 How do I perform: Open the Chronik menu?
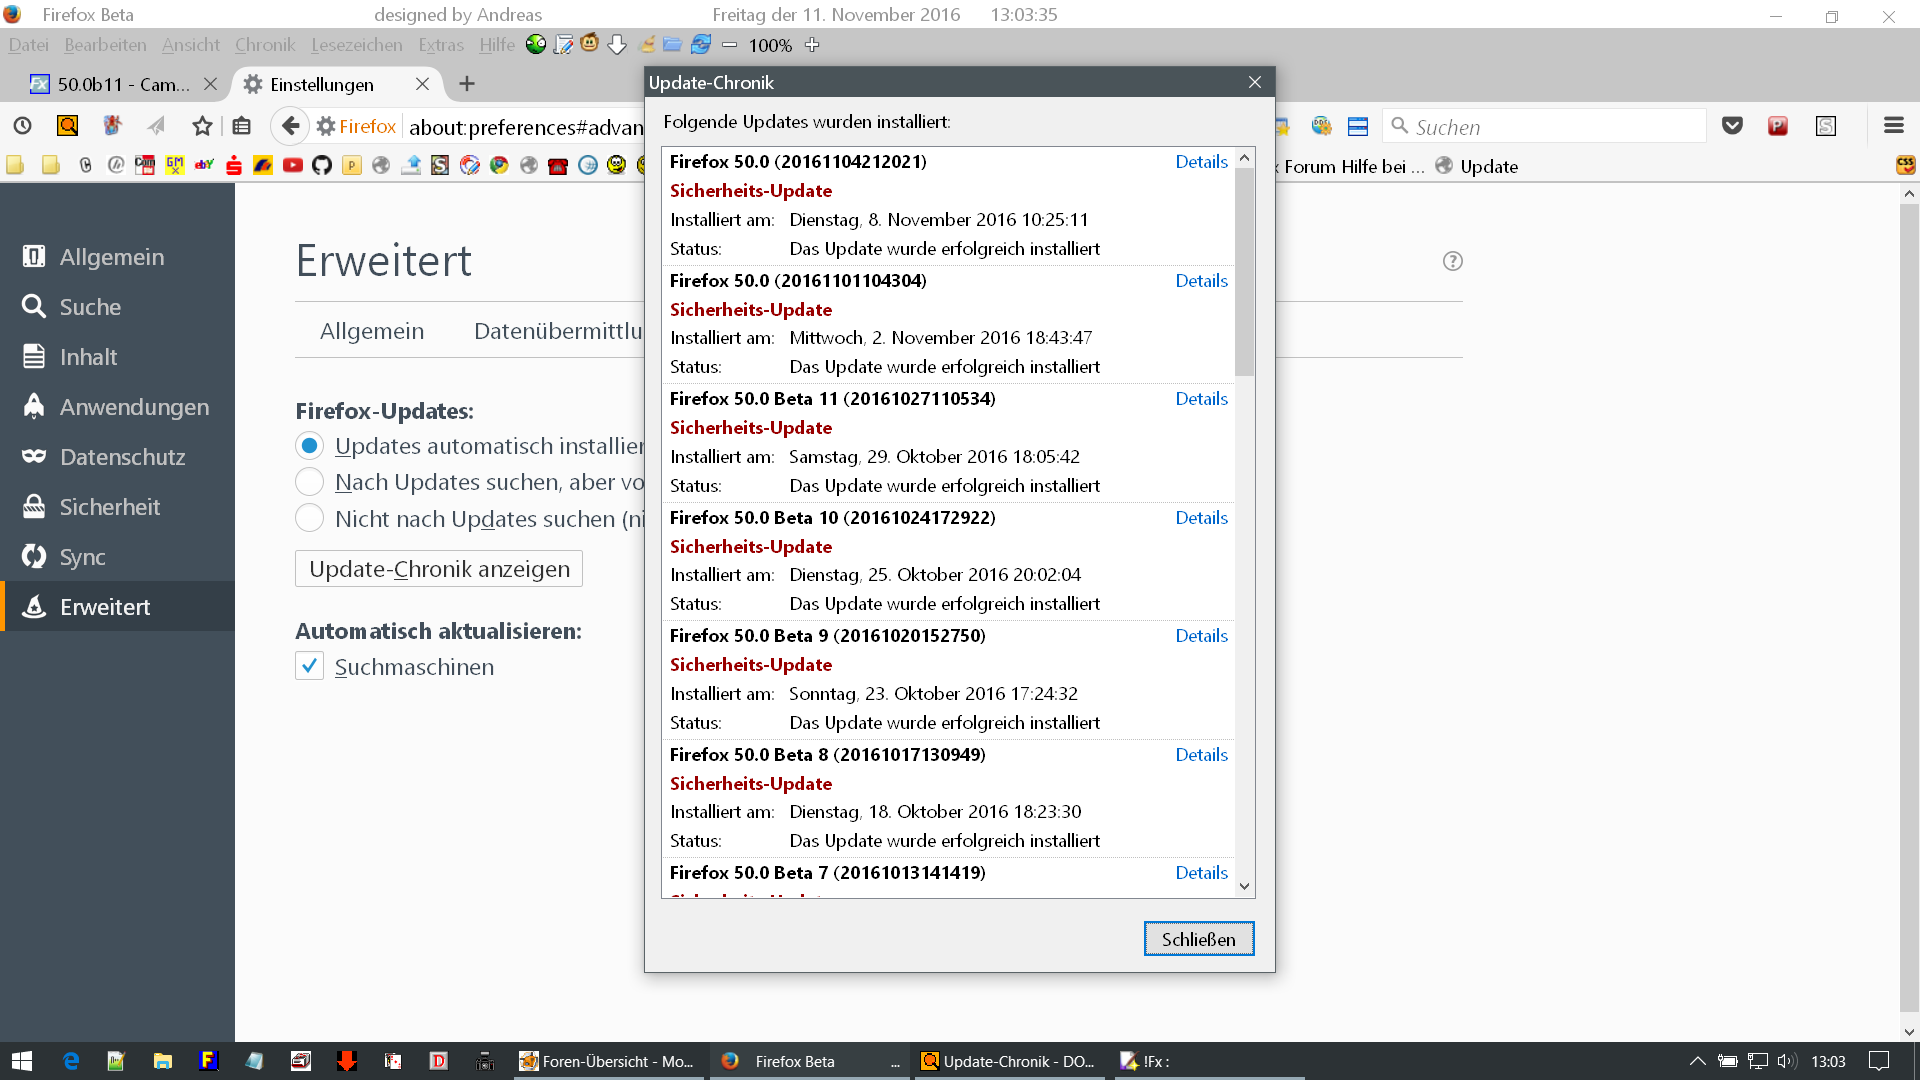(x=264, y=45)
